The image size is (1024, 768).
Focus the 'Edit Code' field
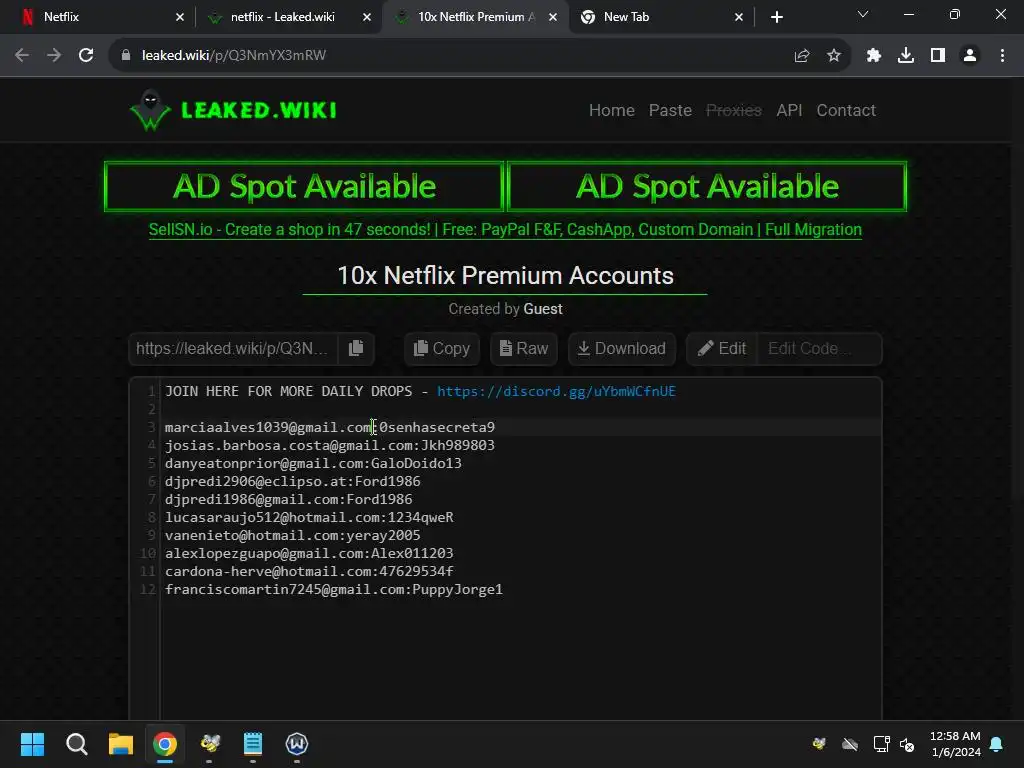[x=820, y=349]
